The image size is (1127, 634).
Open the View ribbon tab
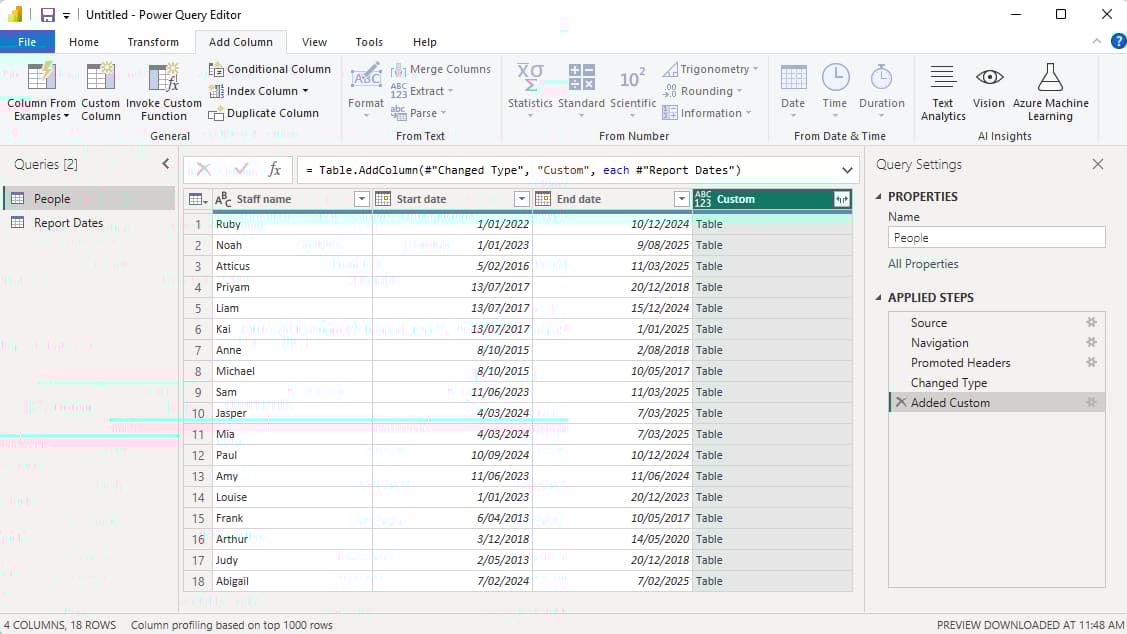[x=314, y=42]
